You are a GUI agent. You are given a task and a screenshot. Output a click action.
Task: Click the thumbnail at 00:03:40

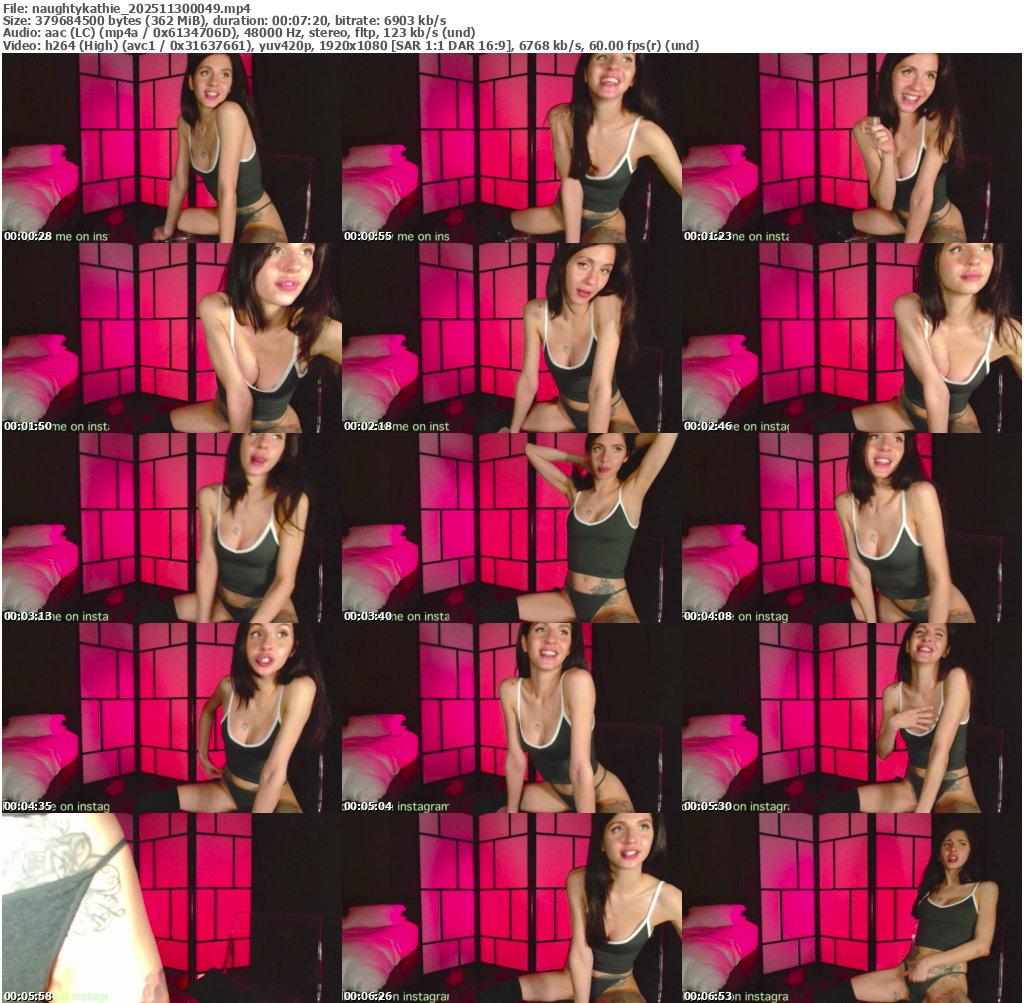point(511,528)
